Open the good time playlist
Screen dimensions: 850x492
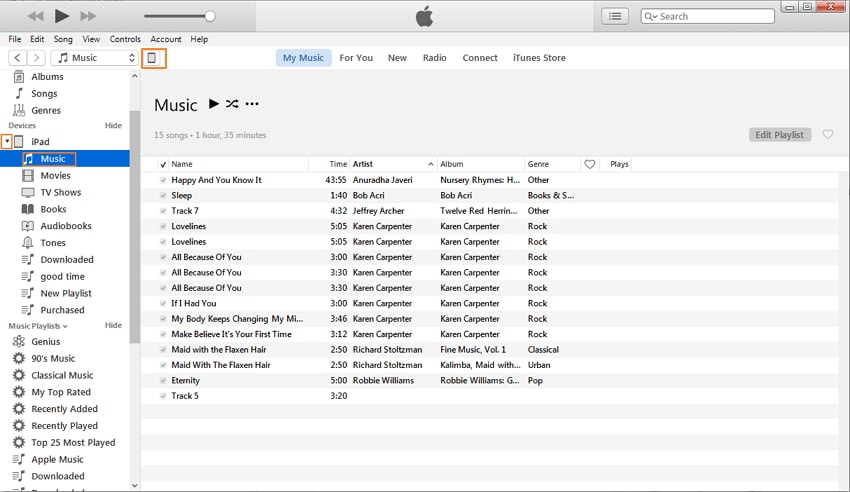click(x=62, y=276)
